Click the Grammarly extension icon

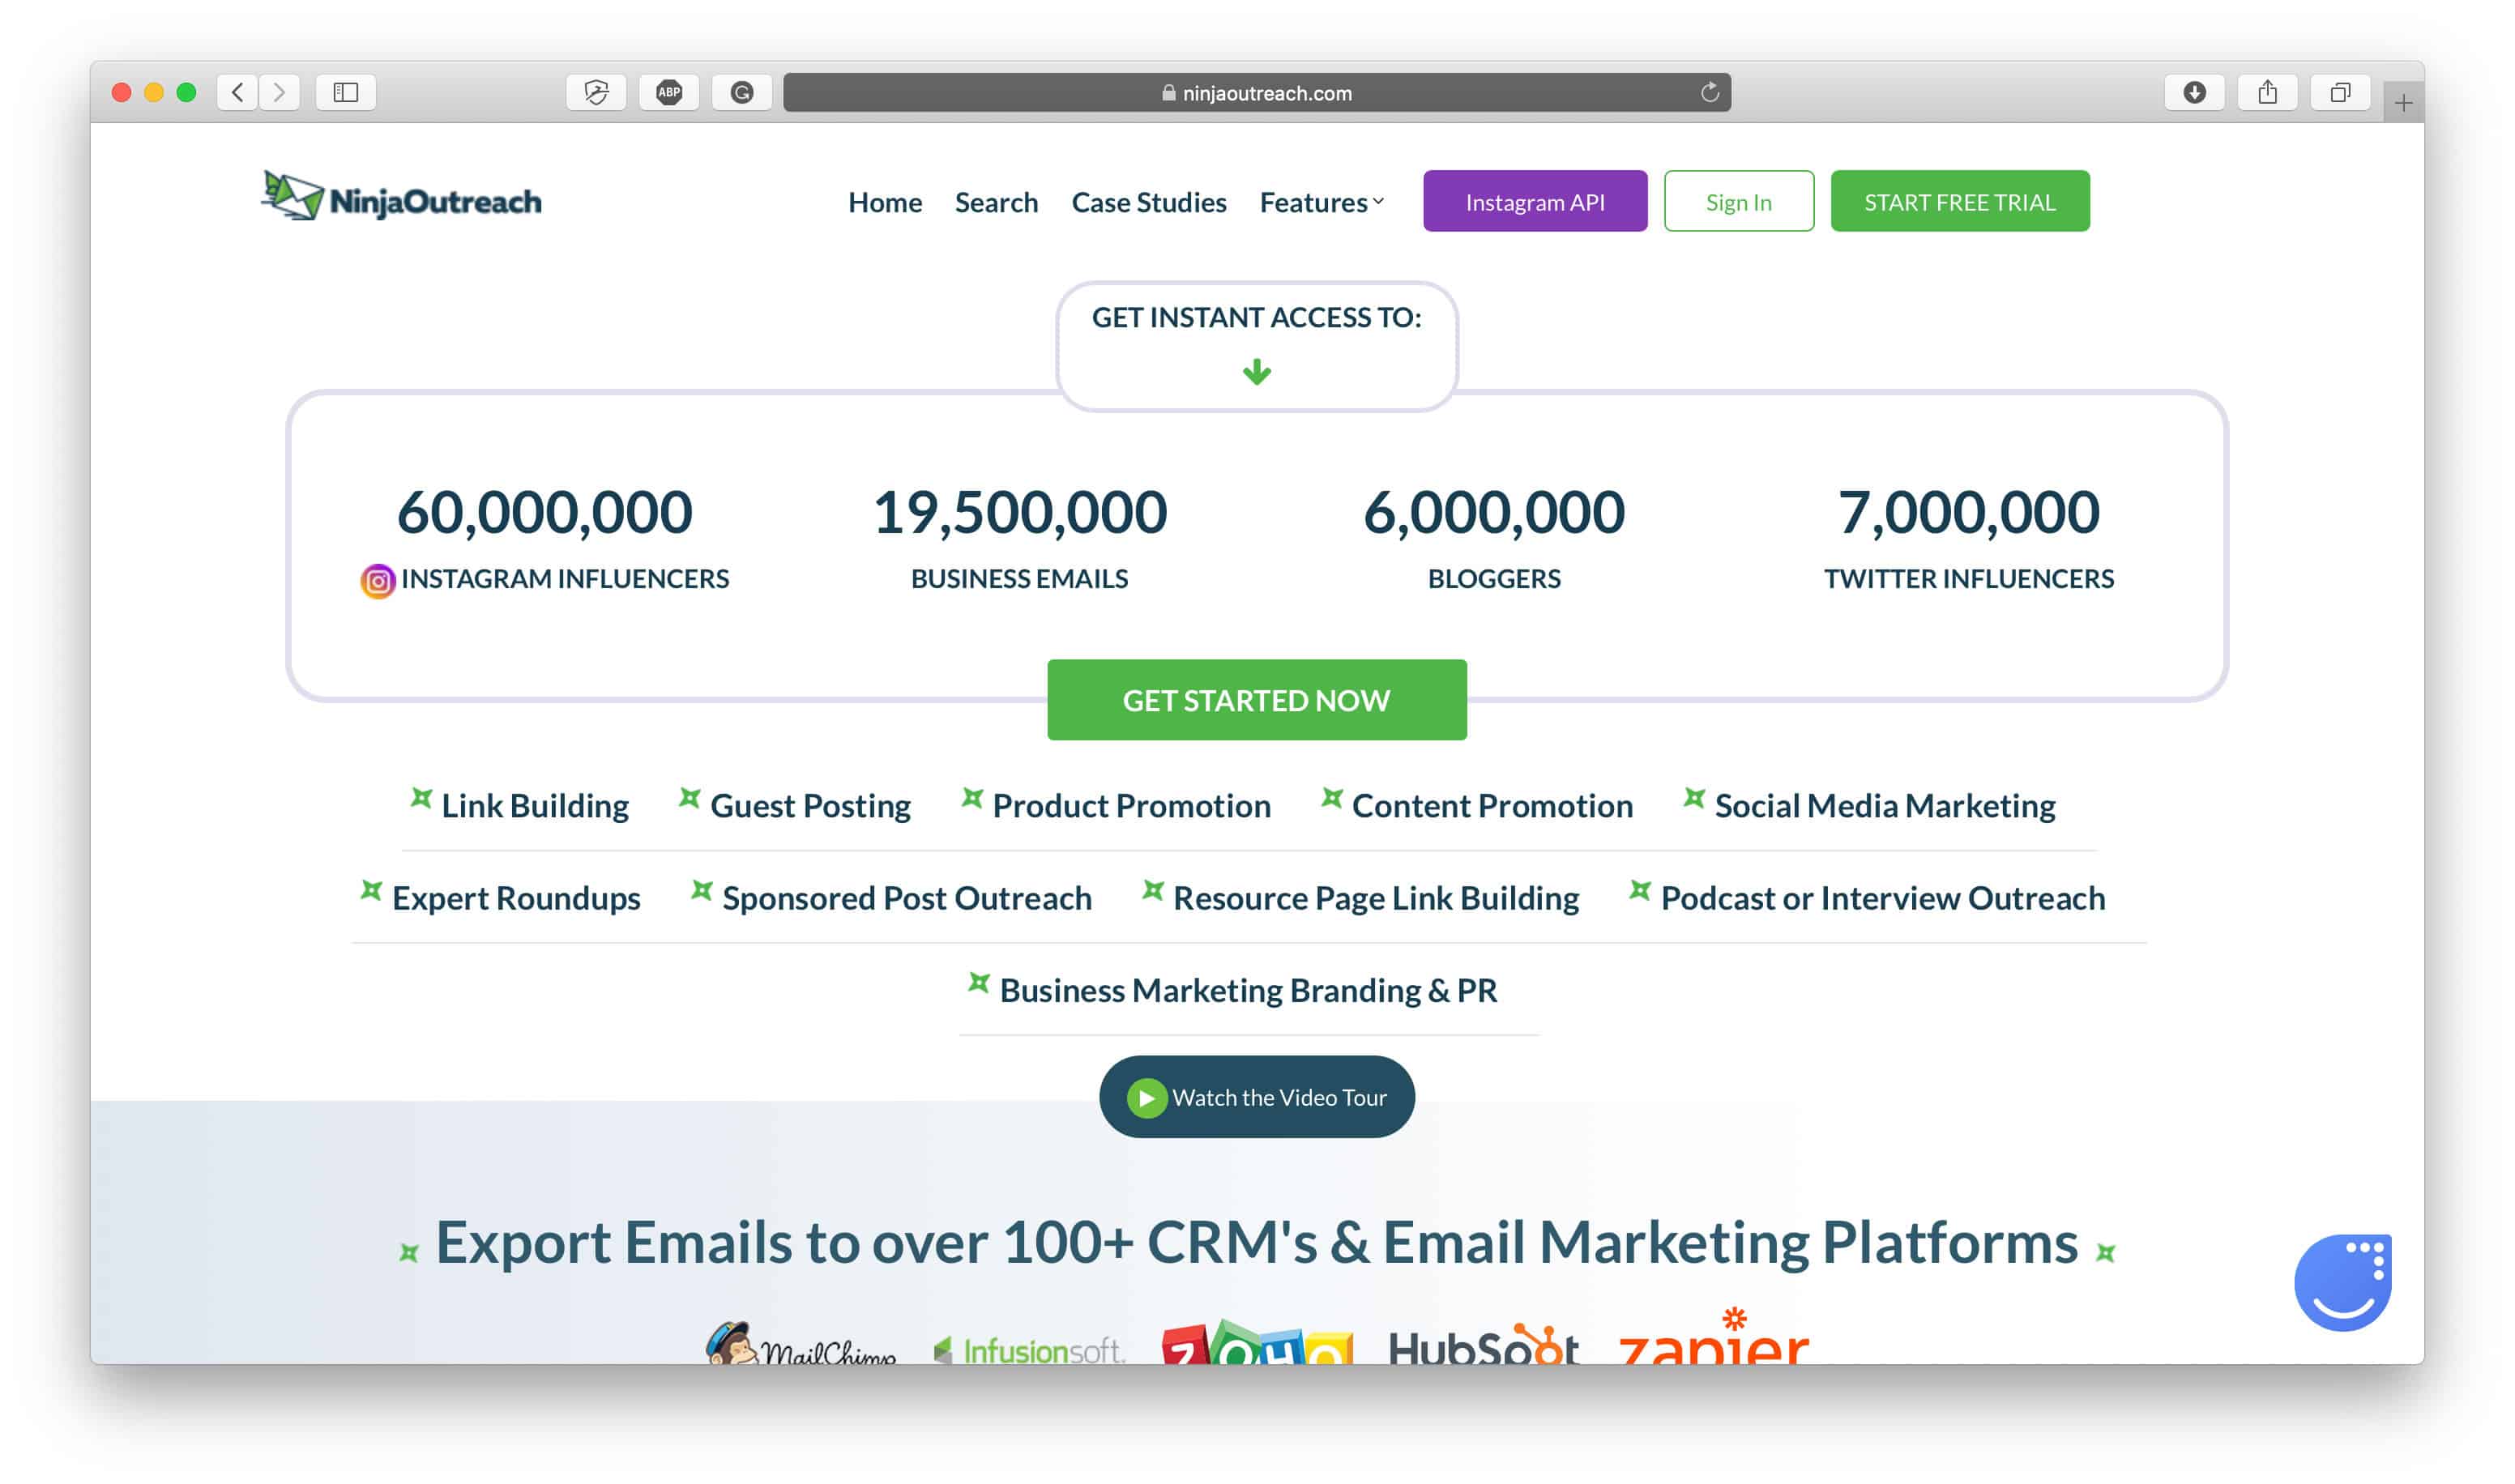coord(742,93)
